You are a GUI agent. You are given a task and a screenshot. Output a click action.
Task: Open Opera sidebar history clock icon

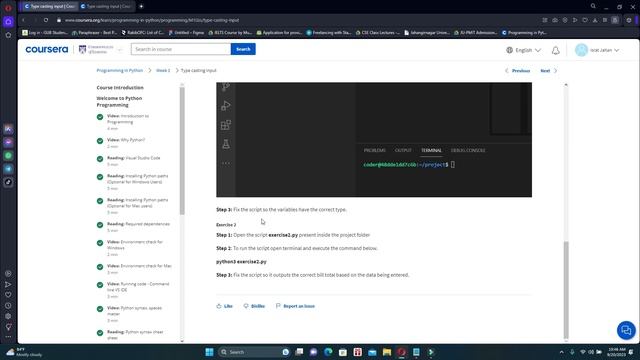(8, 305)
